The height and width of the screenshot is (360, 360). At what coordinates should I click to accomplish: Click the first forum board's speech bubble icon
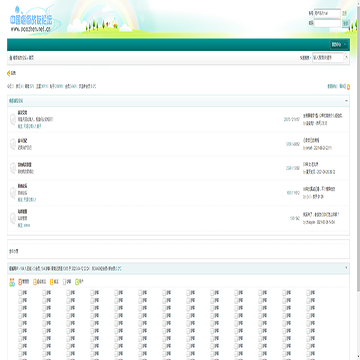[x=13, y=119]
